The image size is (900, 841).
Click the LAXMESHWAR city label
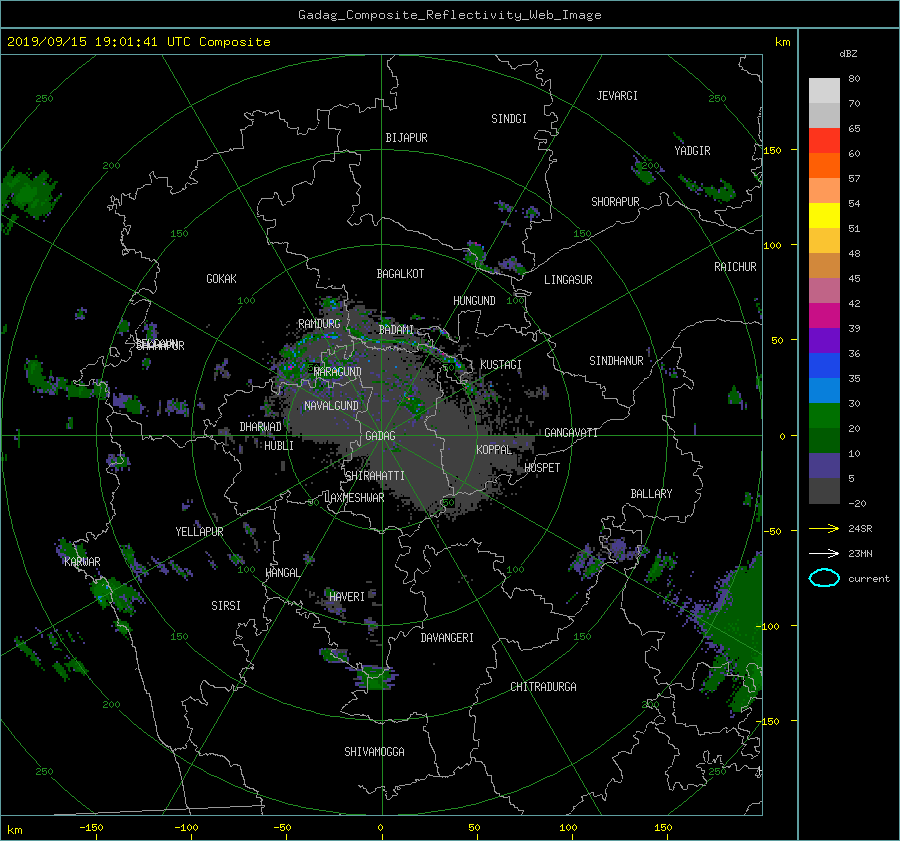[354, 498]
